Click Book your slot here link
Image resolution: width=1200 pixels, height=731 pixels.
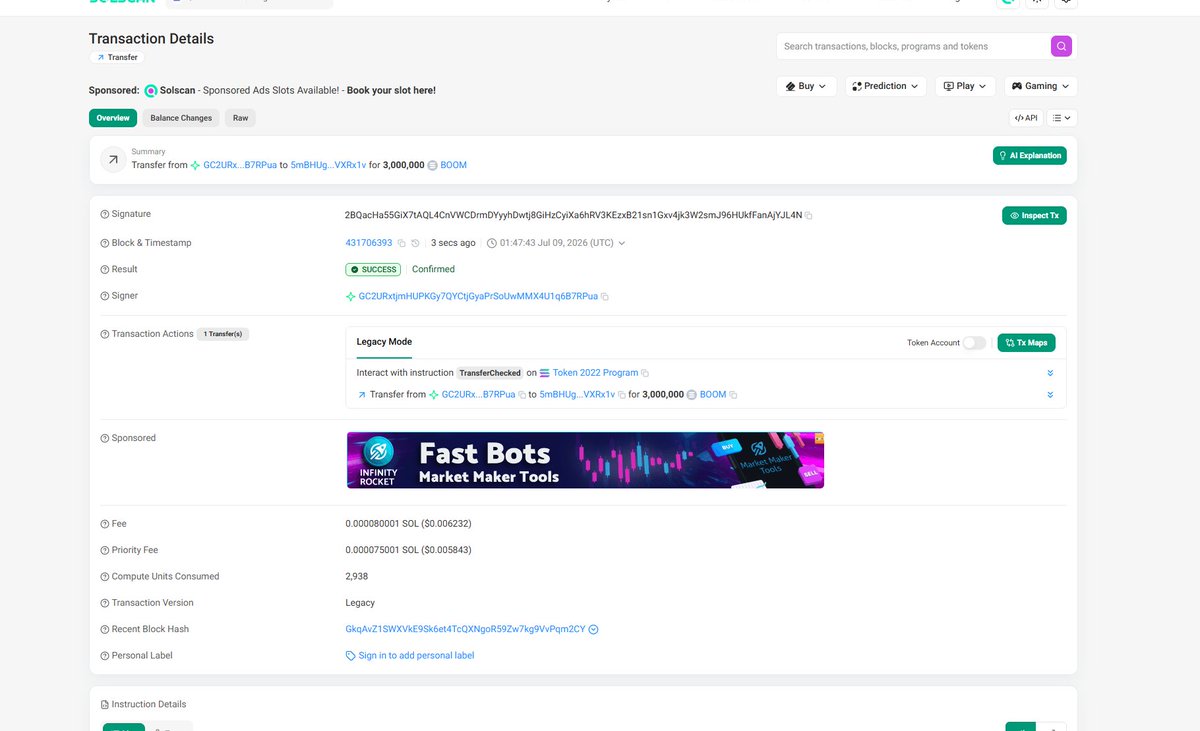click(x=391, y=90)
